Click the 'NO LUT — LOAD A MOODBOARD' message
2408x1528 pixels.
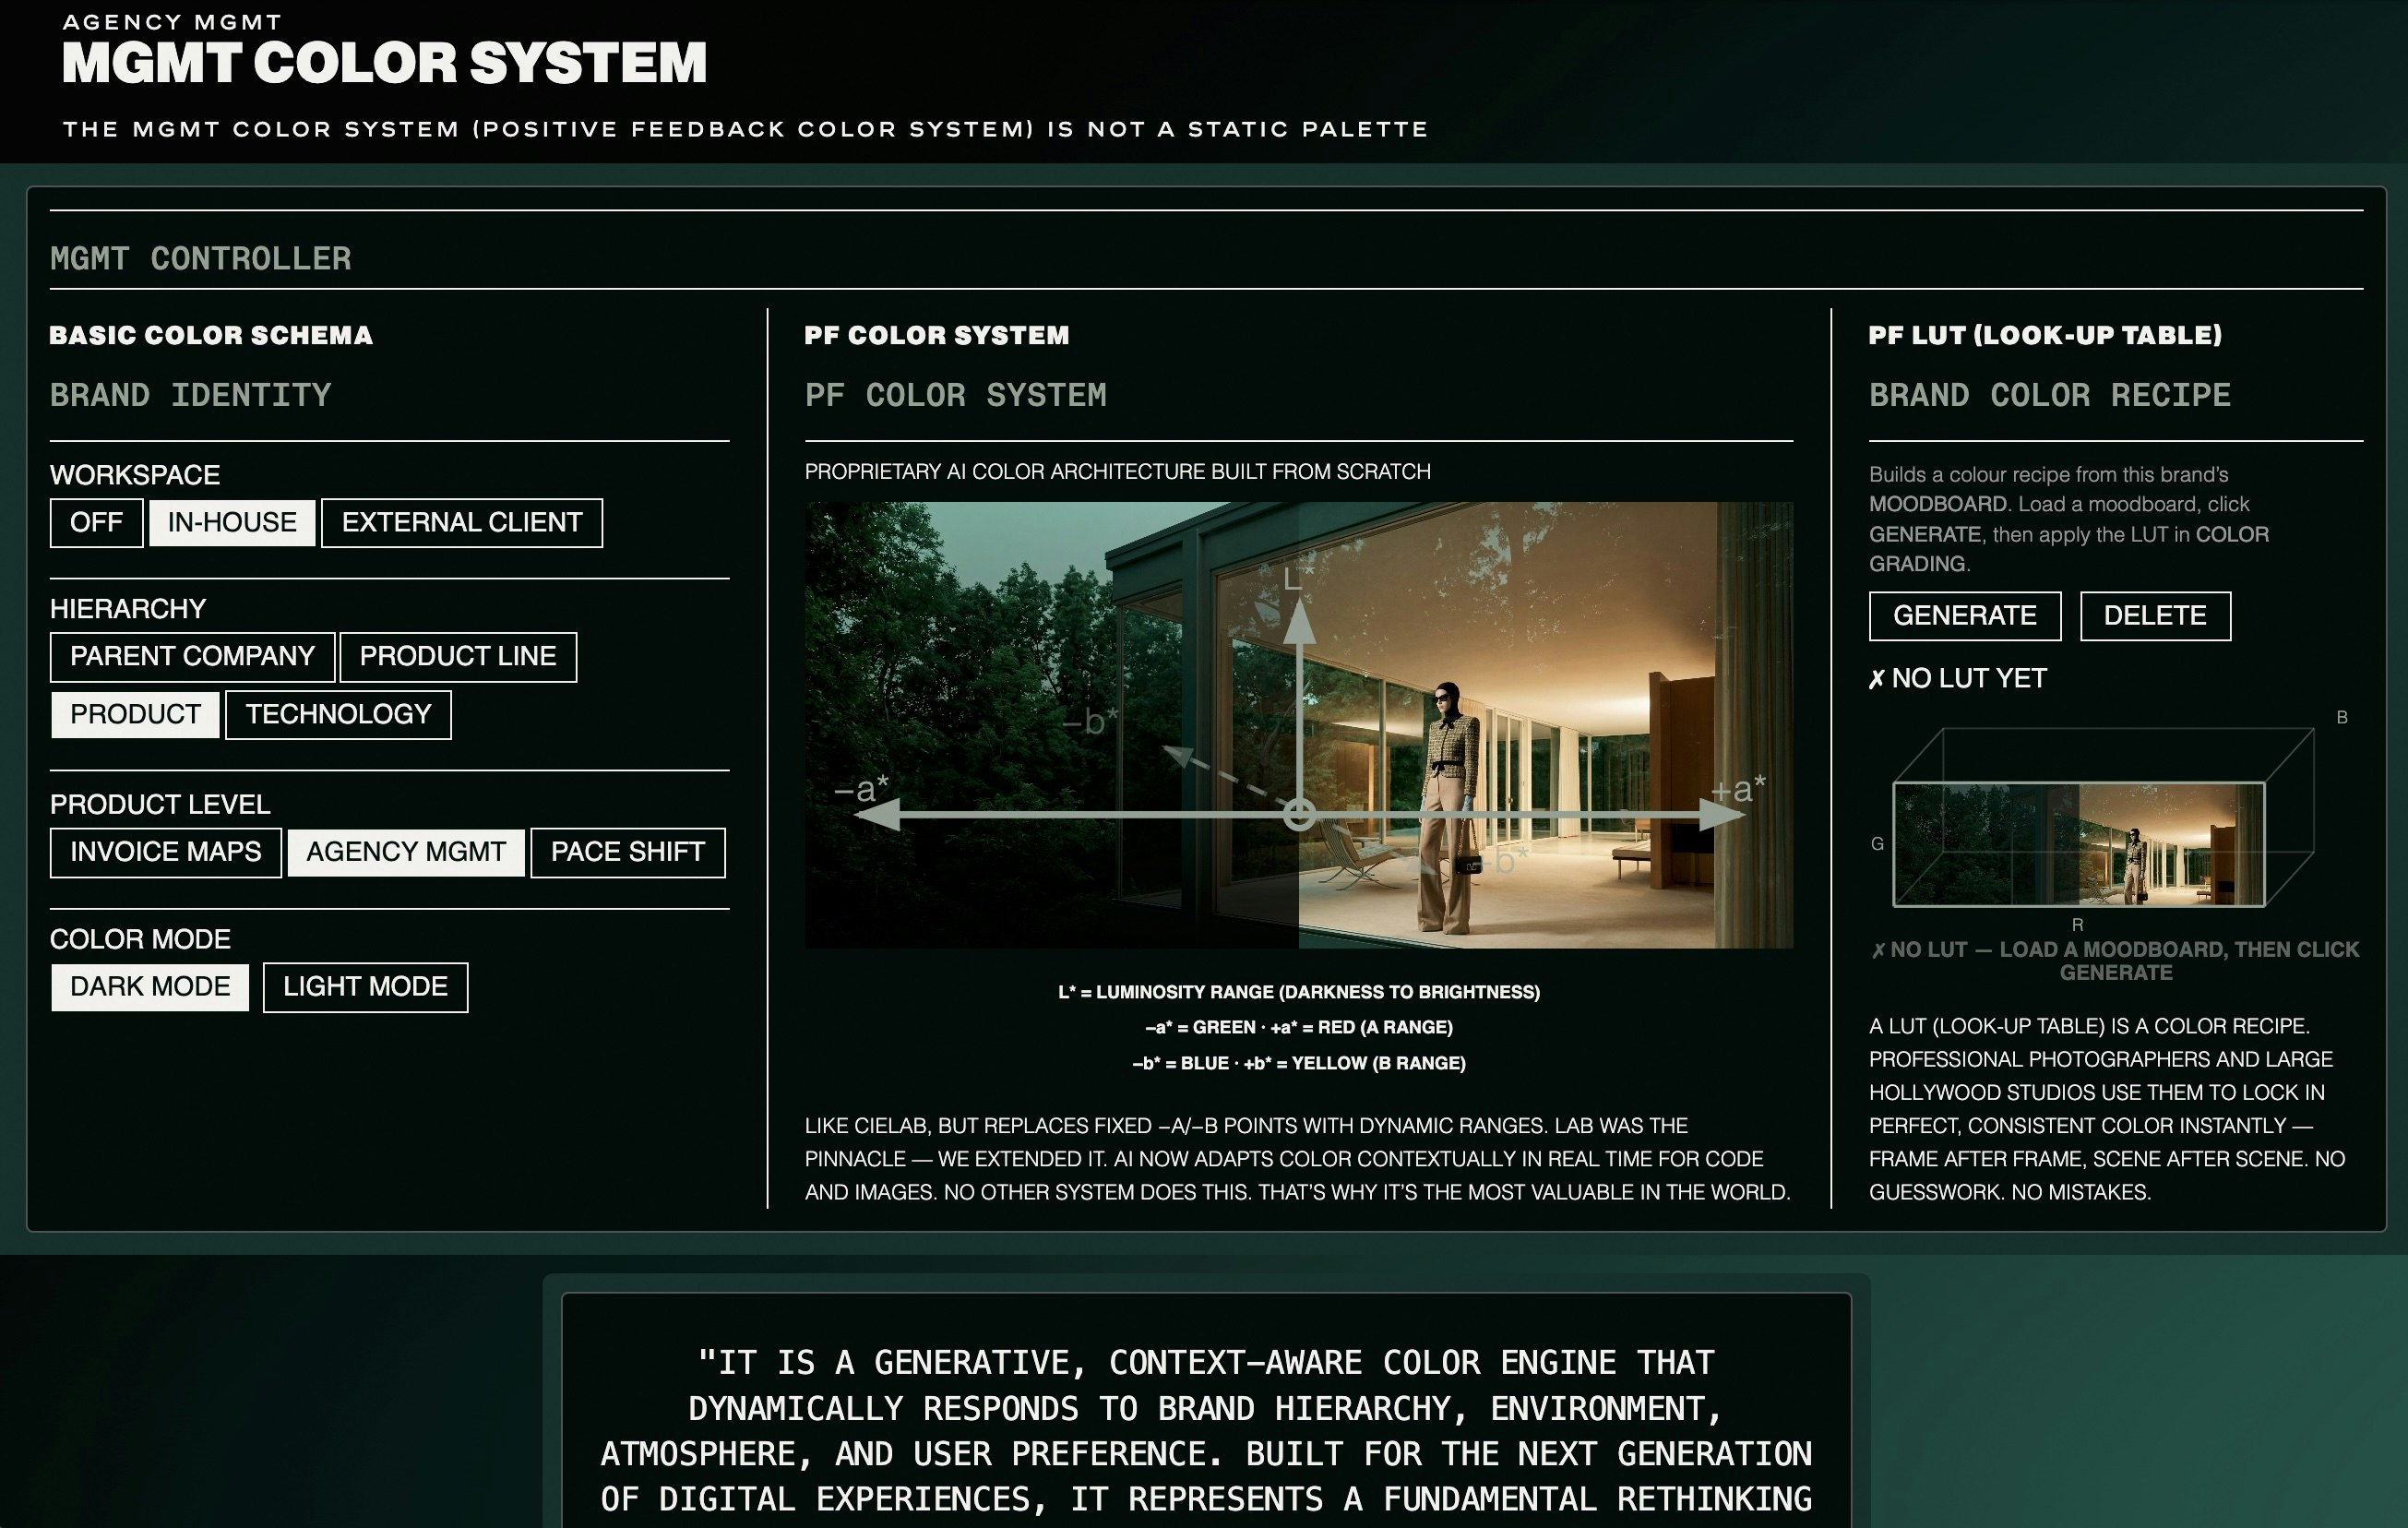click(2116, 961)
